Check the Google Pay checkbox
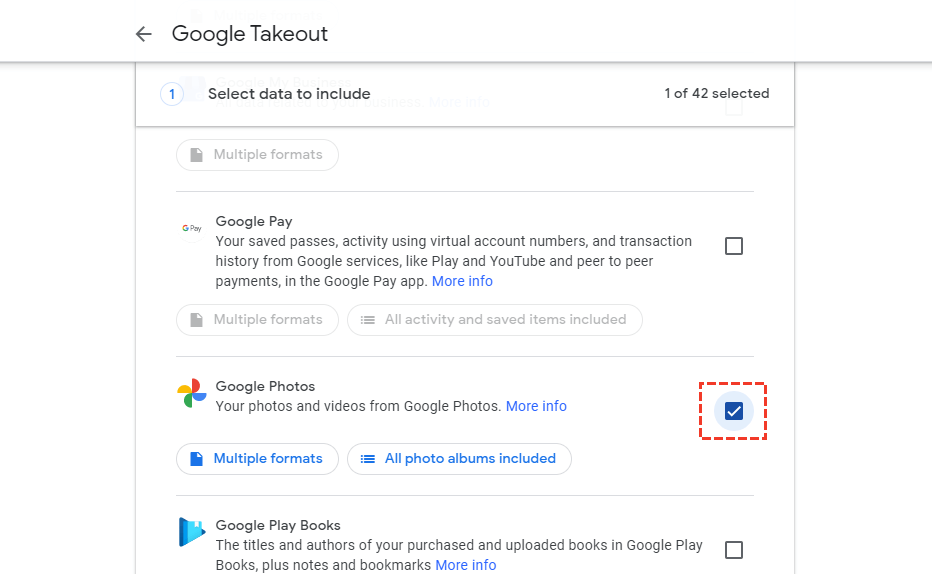The height and width of the screenshot is (574, 932). 734,246
